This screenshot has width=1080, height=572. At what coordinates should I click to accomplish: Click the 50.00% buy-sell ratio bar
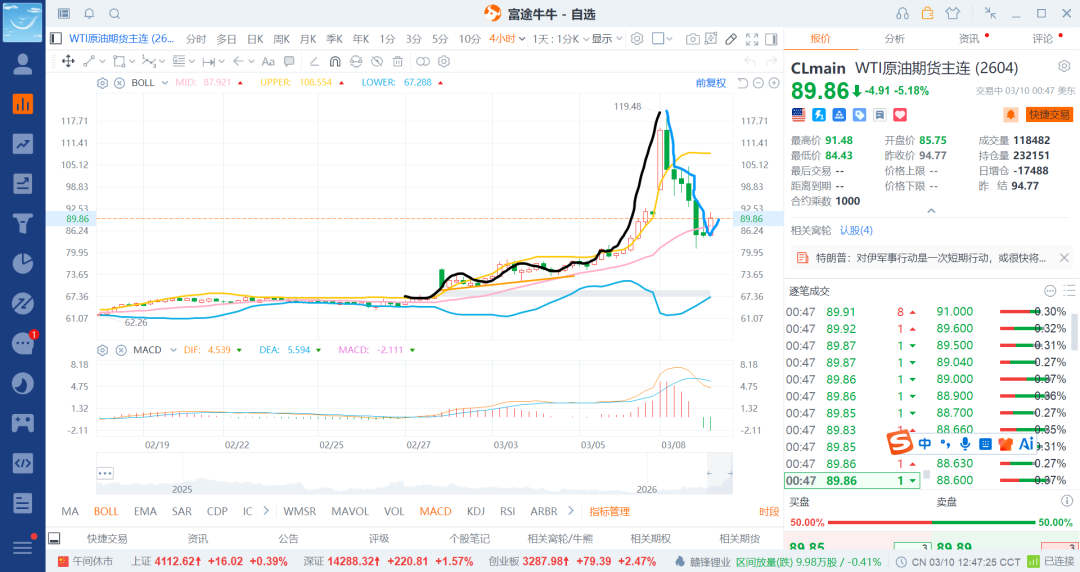pos(931,522)
